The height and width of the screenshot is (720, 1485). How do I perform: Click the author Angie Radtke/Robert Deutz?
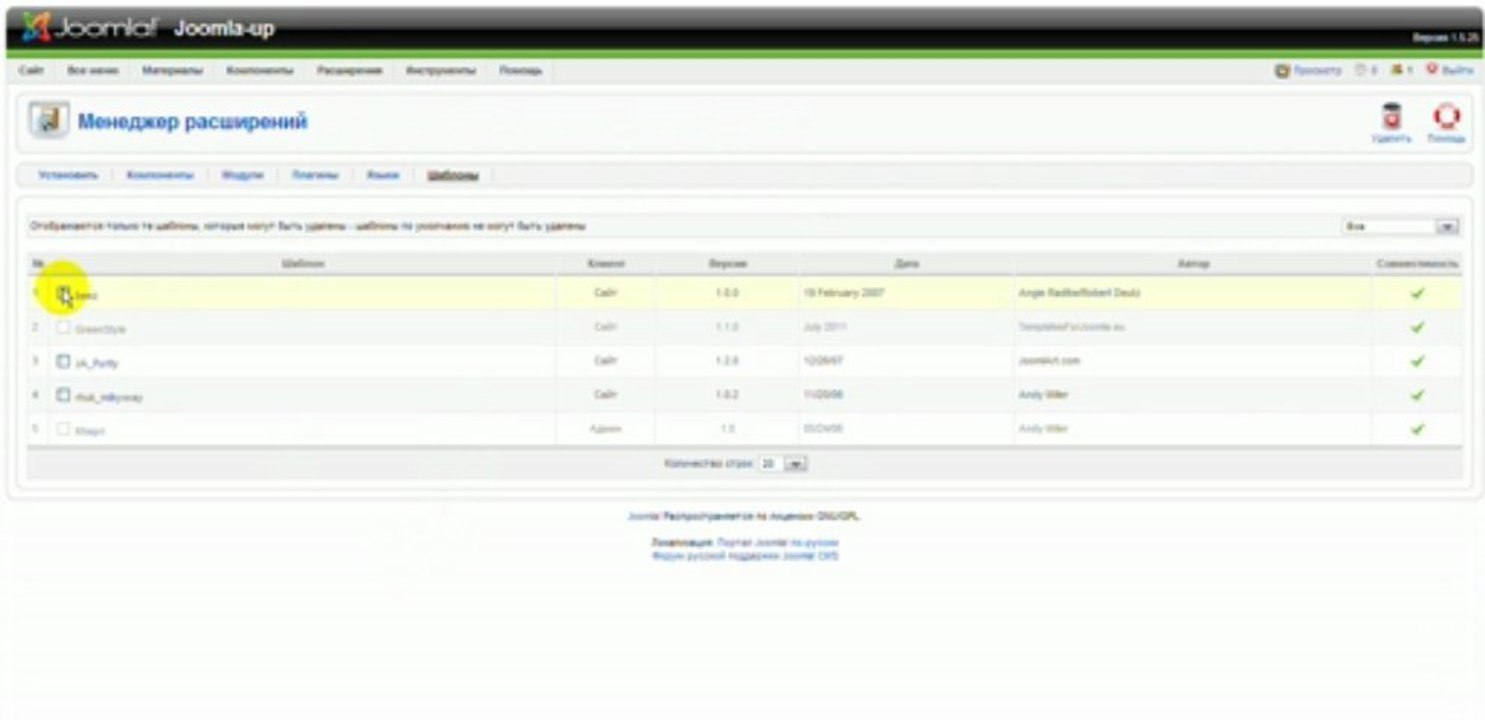(x=1079, y=293)
